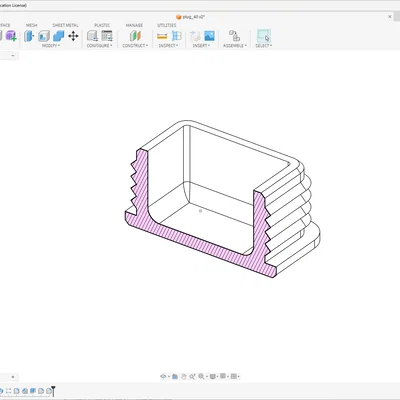Close the plug_40 document tab

(390, 16)
